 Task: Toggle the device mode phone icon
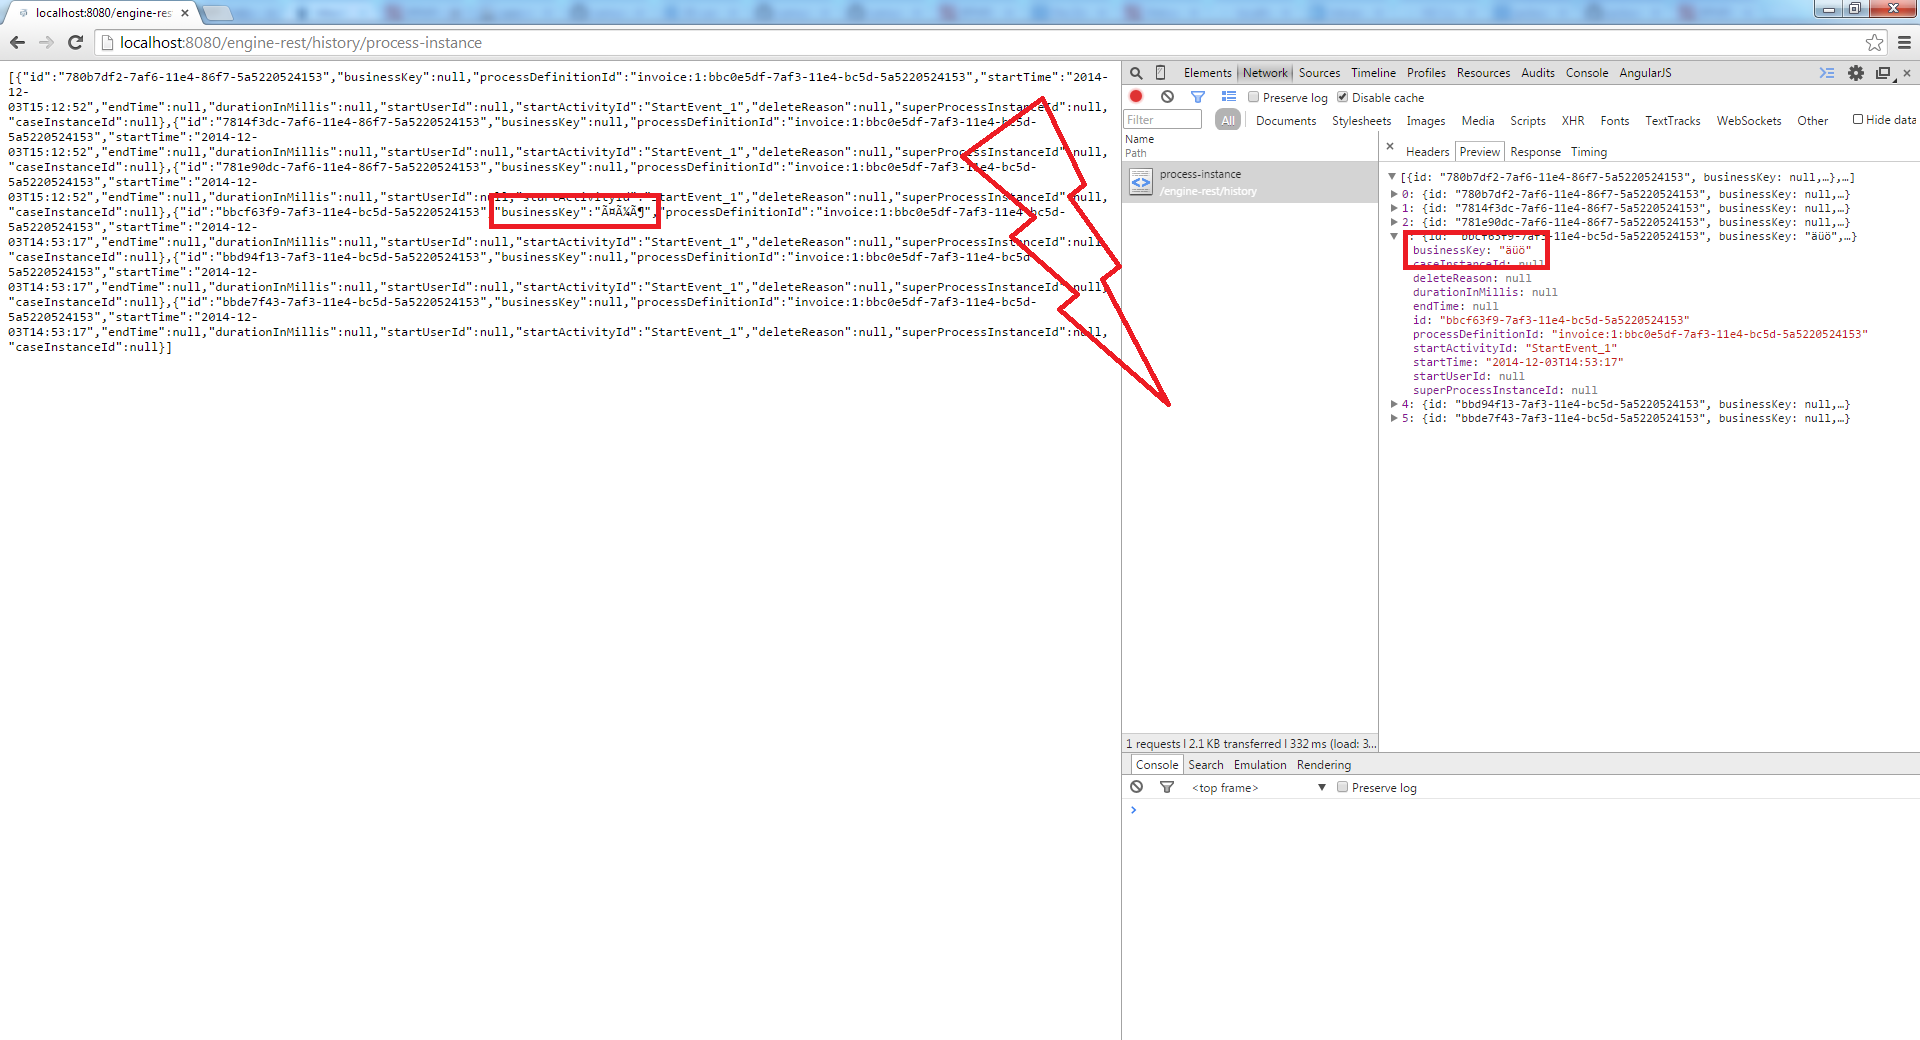coord(1160,73)
